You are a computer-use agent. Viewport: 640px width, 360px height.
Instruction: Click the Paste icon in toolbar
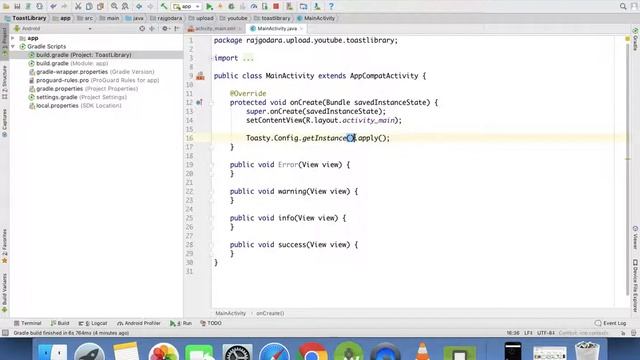[x=100, y=6]
